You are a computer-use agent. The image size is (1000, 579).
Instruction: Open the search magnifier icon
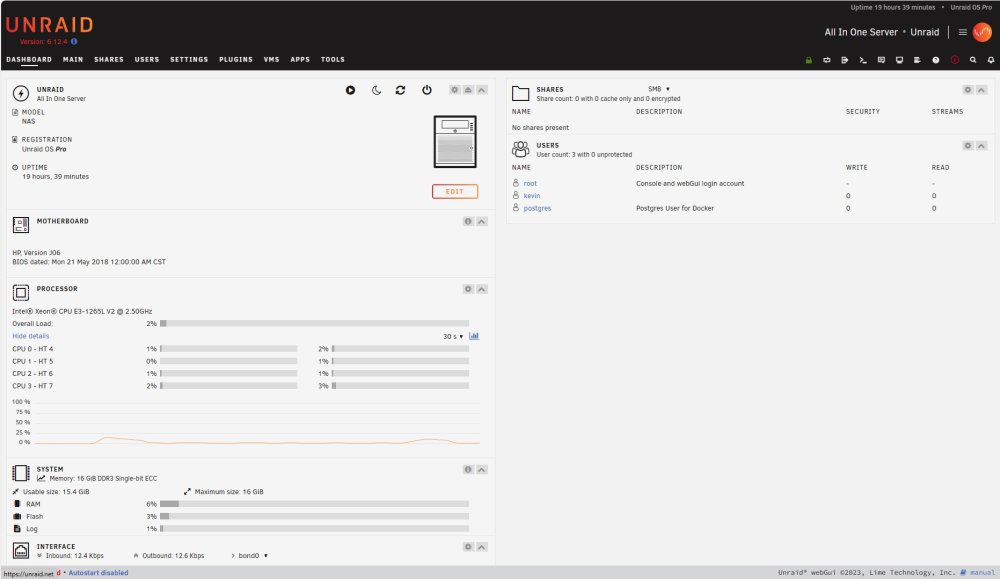(973, 60)
